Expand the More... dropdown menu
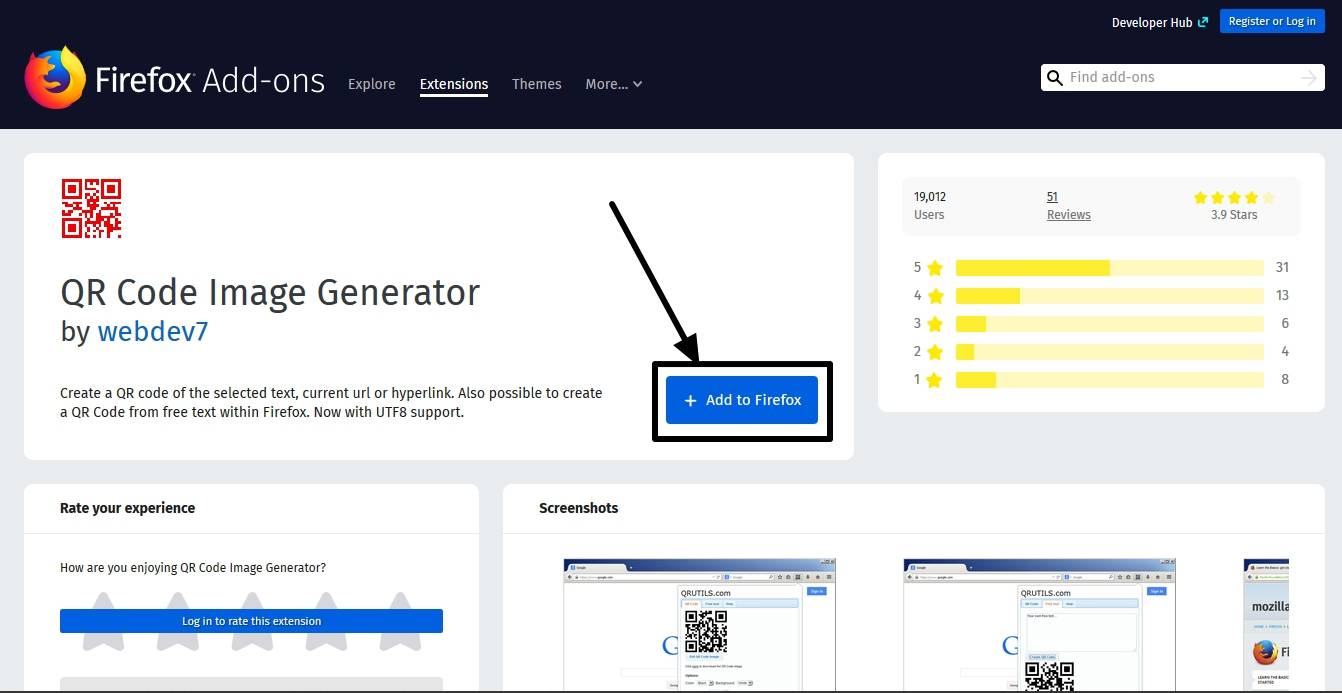The width and height of the screenshot is (1342, 693). click(x=614, y=84)
